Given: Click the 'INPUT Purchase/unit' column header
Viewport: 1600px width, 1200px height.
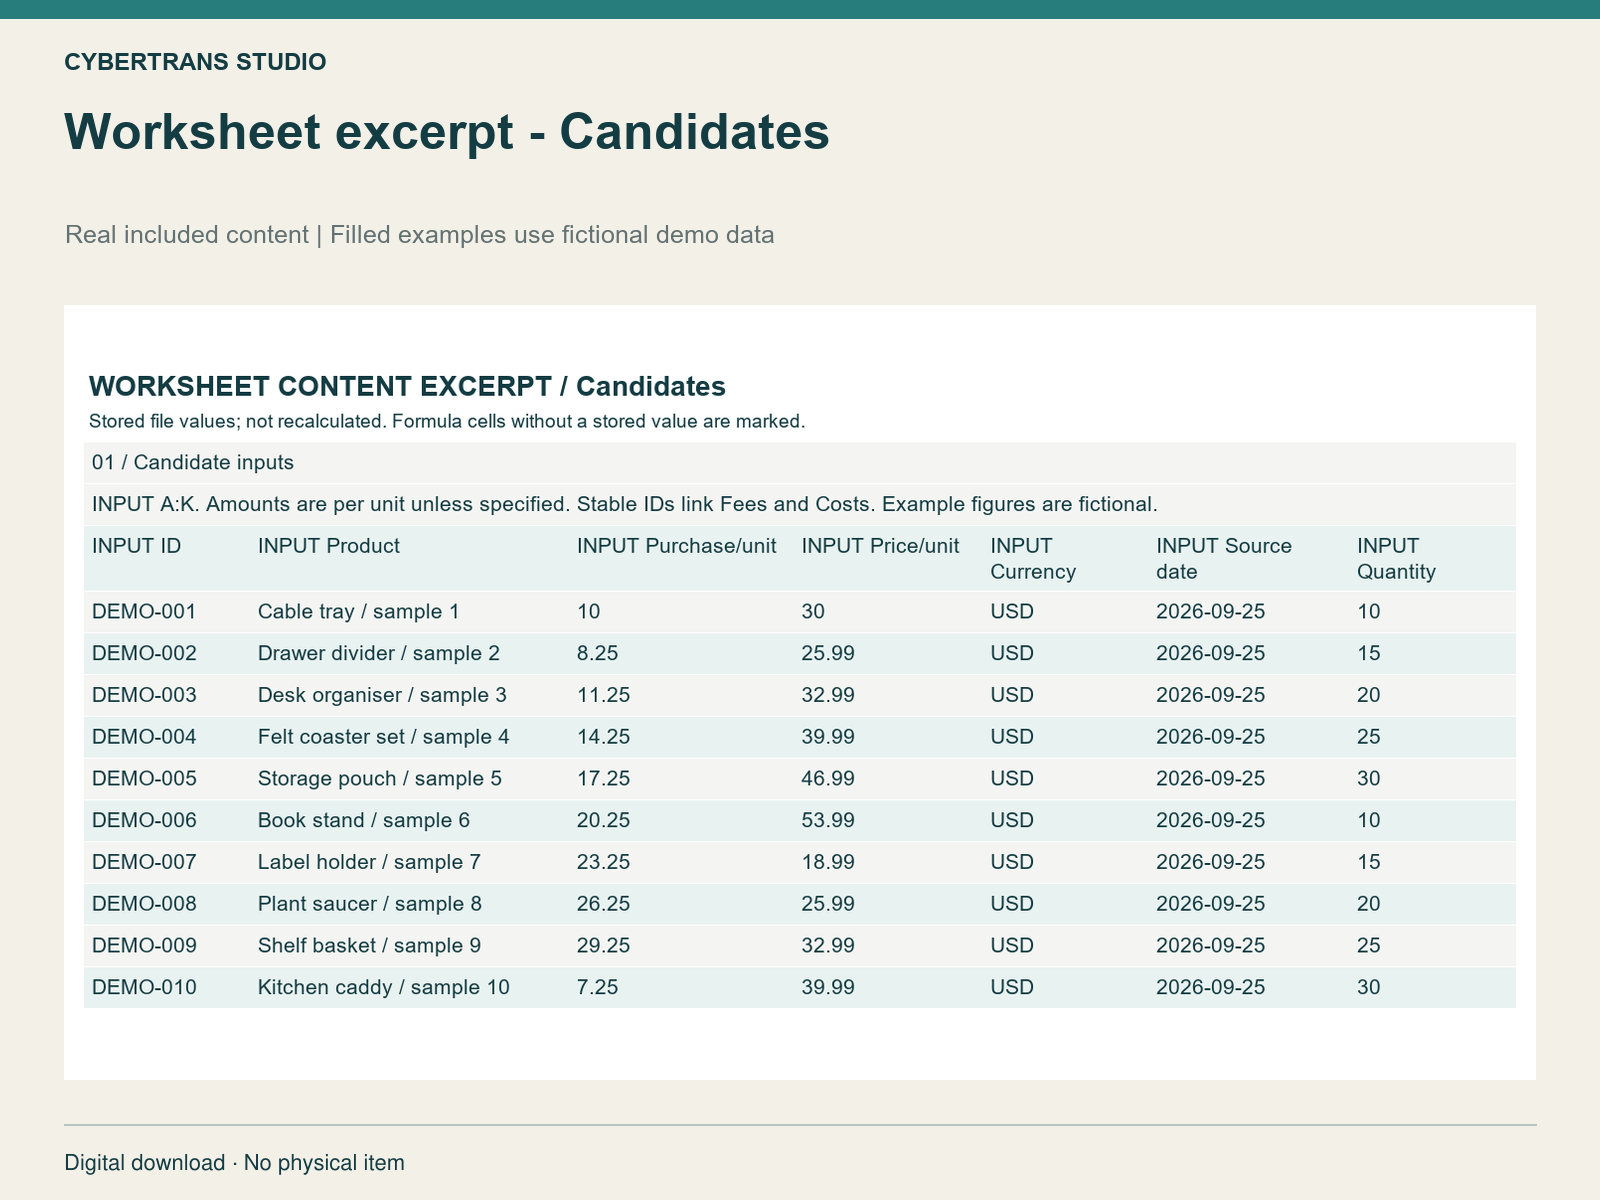Looking at the screenshot, I should tap(677, 546).
